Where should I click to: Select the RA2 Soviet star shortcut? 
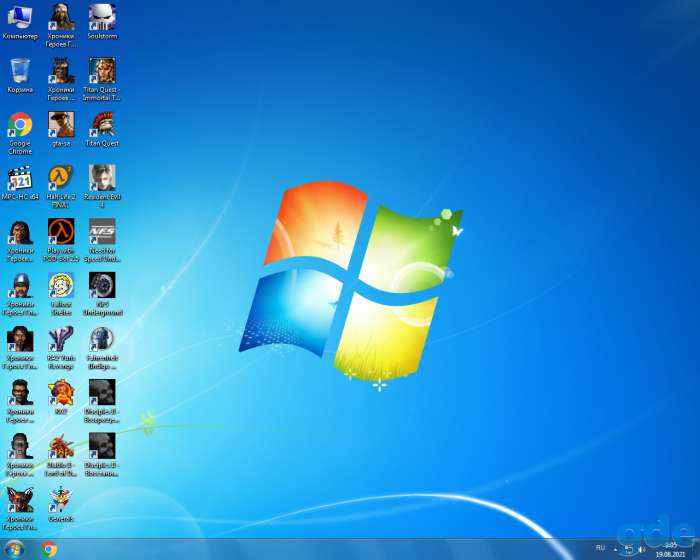coord(61,397)
